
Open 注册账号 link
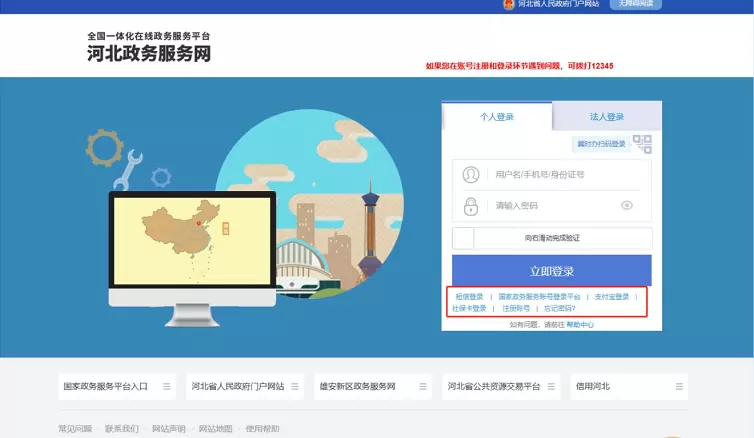[516, 308]
